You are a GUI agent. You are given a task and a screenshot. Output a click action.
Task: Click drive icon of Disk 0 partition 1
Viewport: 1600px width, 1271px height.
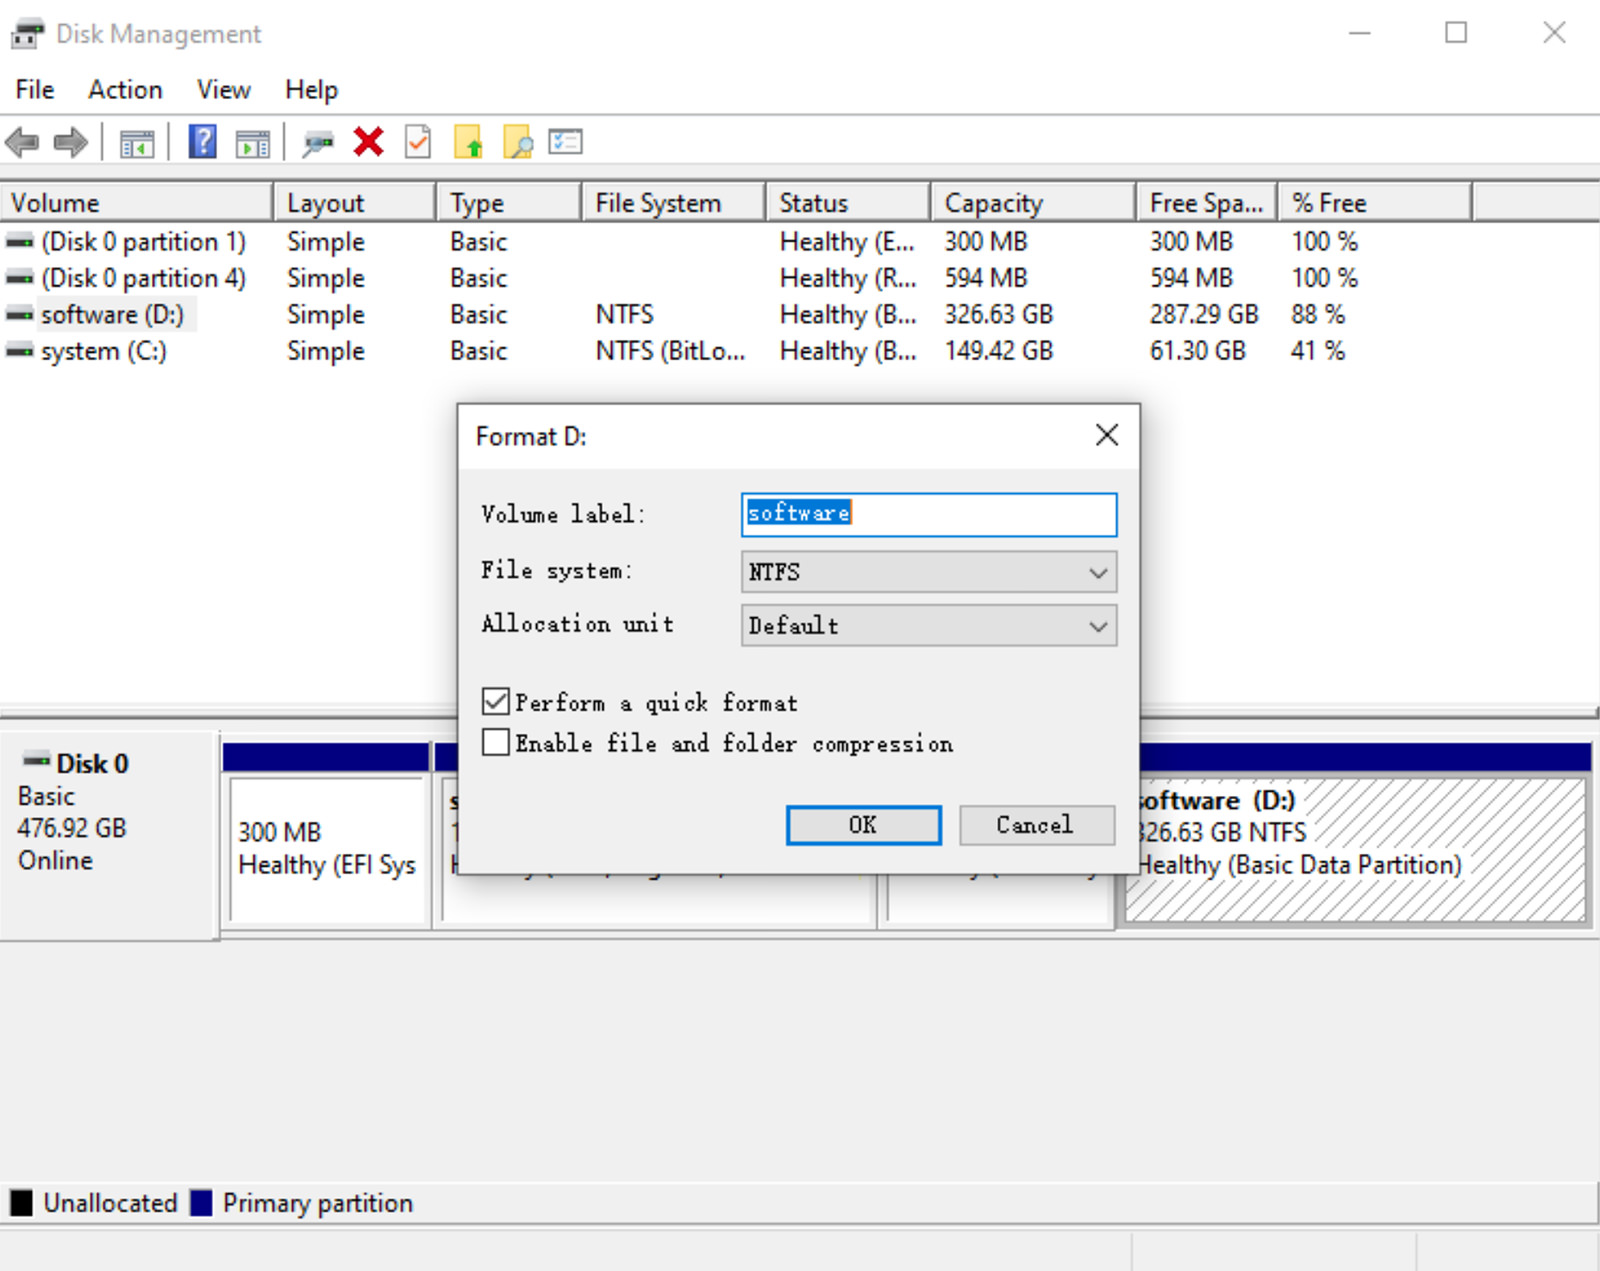tap(19, 242)
